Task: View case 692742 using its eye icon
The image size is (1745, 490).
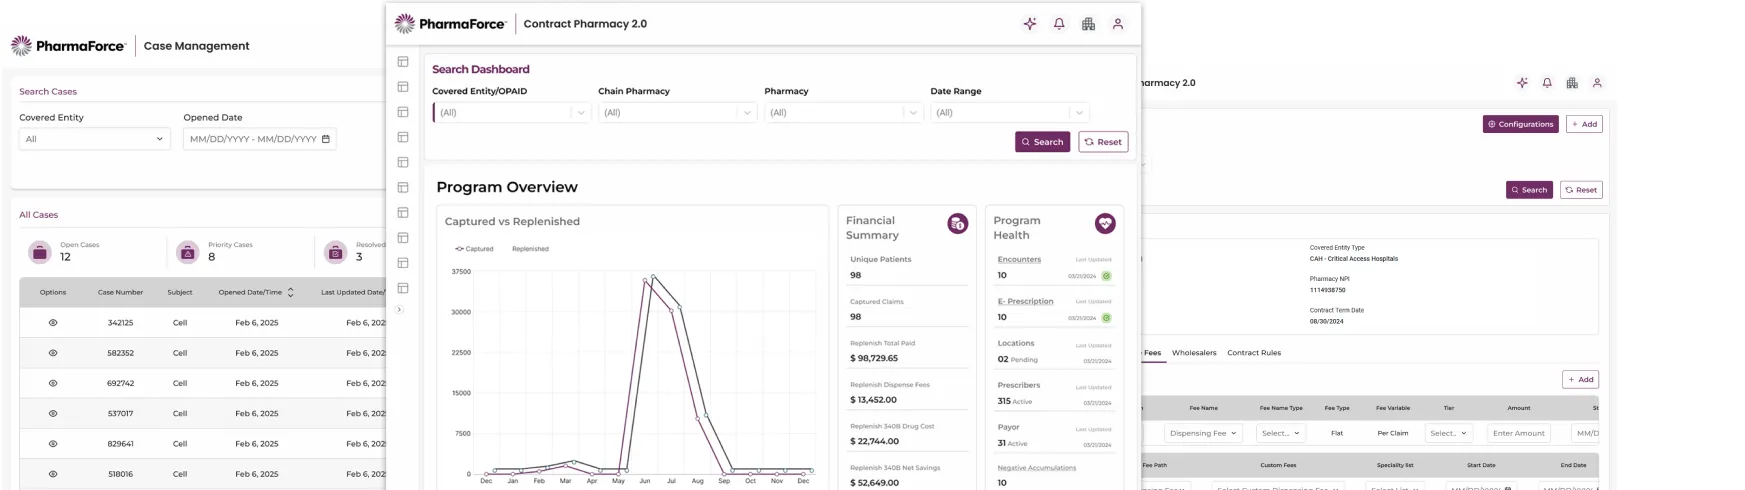Action: 53,383
